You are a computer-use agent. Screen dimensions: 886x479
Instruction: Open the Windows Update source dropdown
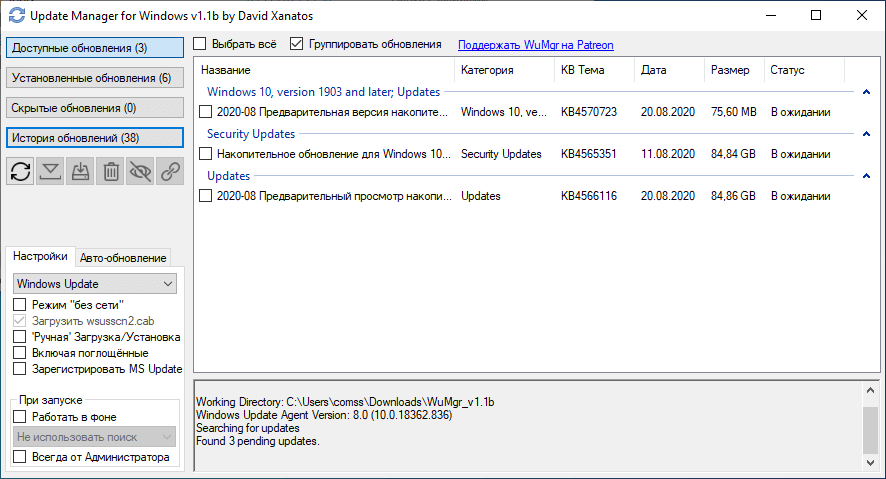[x=95, y=284]
